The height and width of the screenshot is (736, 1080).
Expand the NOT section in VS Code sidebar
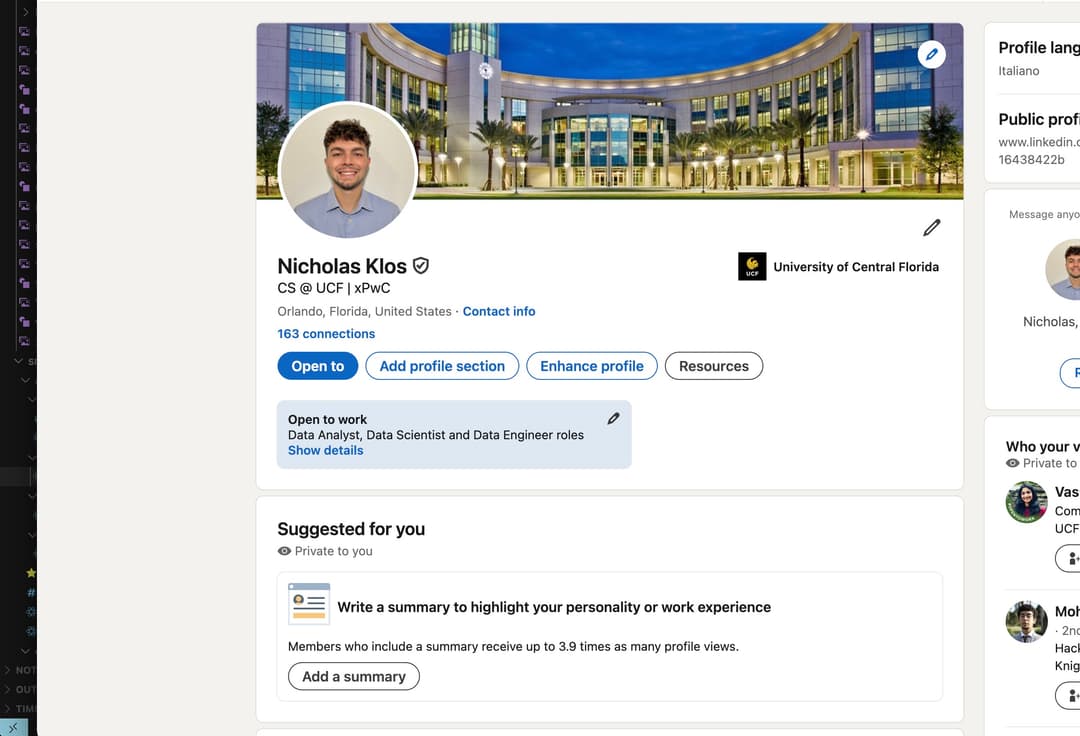coord(19,670)
